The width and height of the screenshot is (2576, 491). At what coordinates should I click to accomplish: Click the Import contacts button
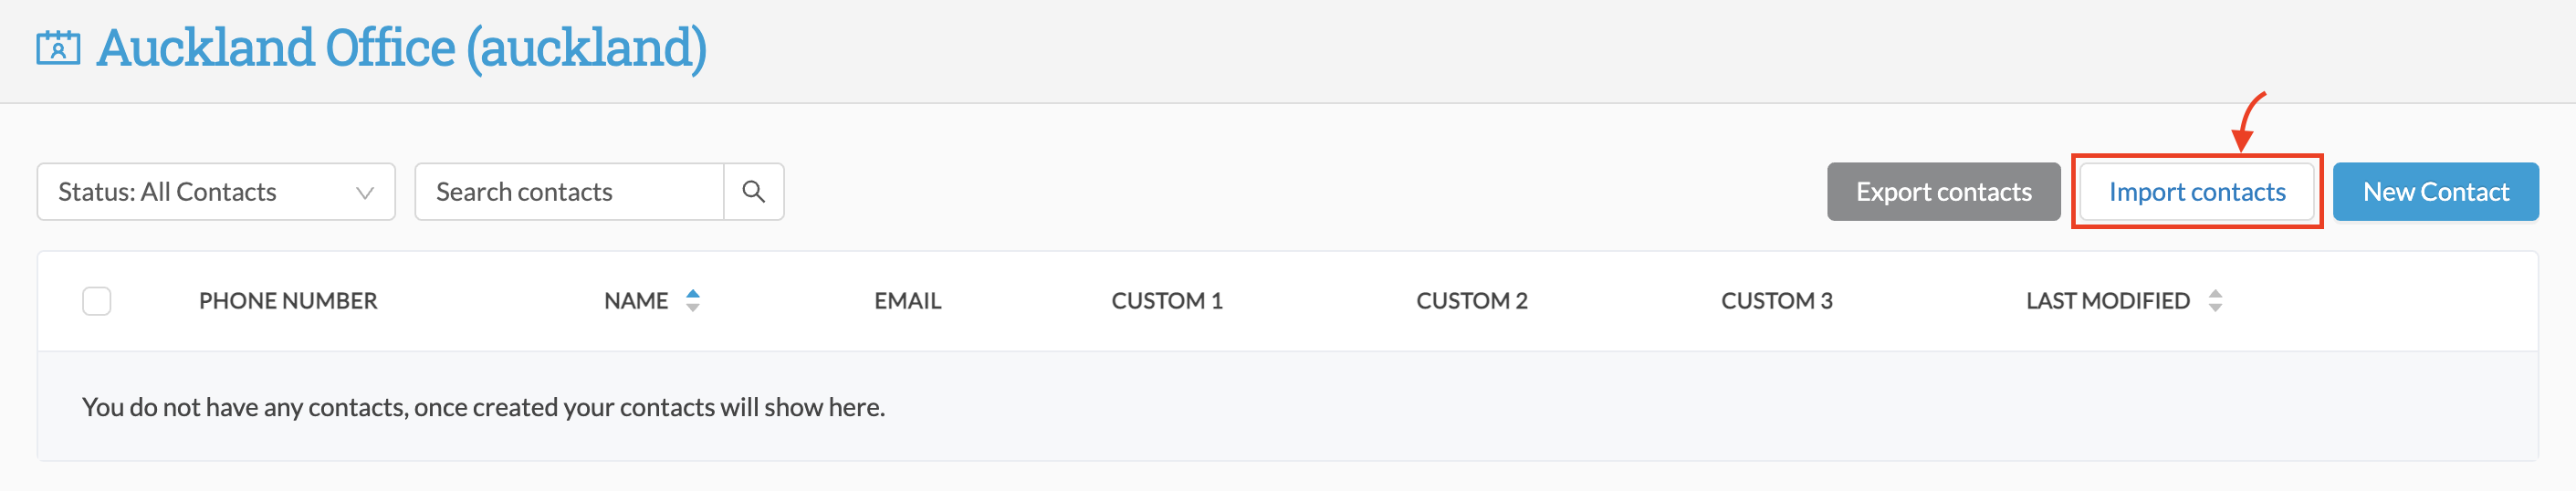(x=2197, y=192)
